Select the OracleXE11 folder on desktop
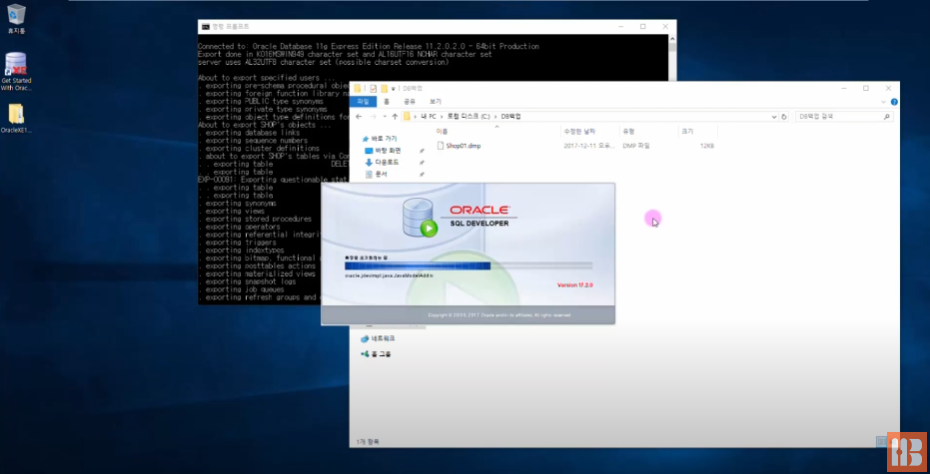The height and width of the screenshot is (474, 930). [x=16, y=119]
